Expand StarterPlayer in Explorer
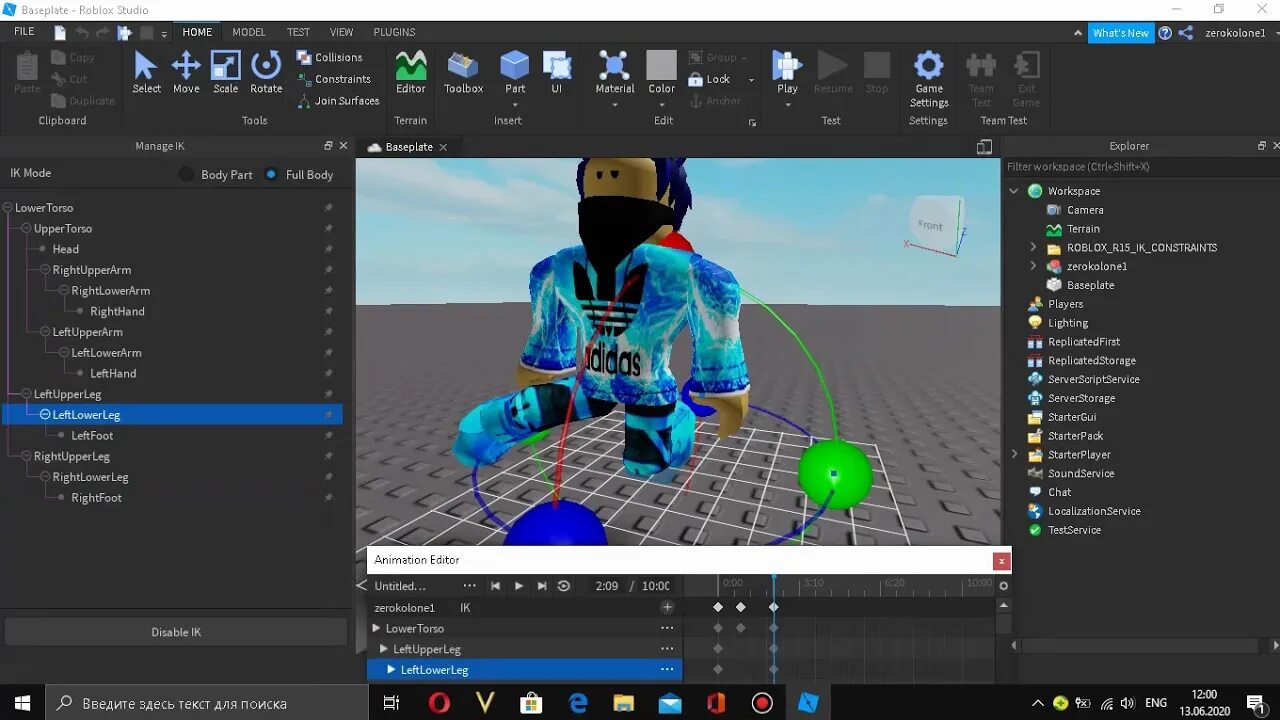Viewport: 1280px width, 720px height. click(1014, 454)
